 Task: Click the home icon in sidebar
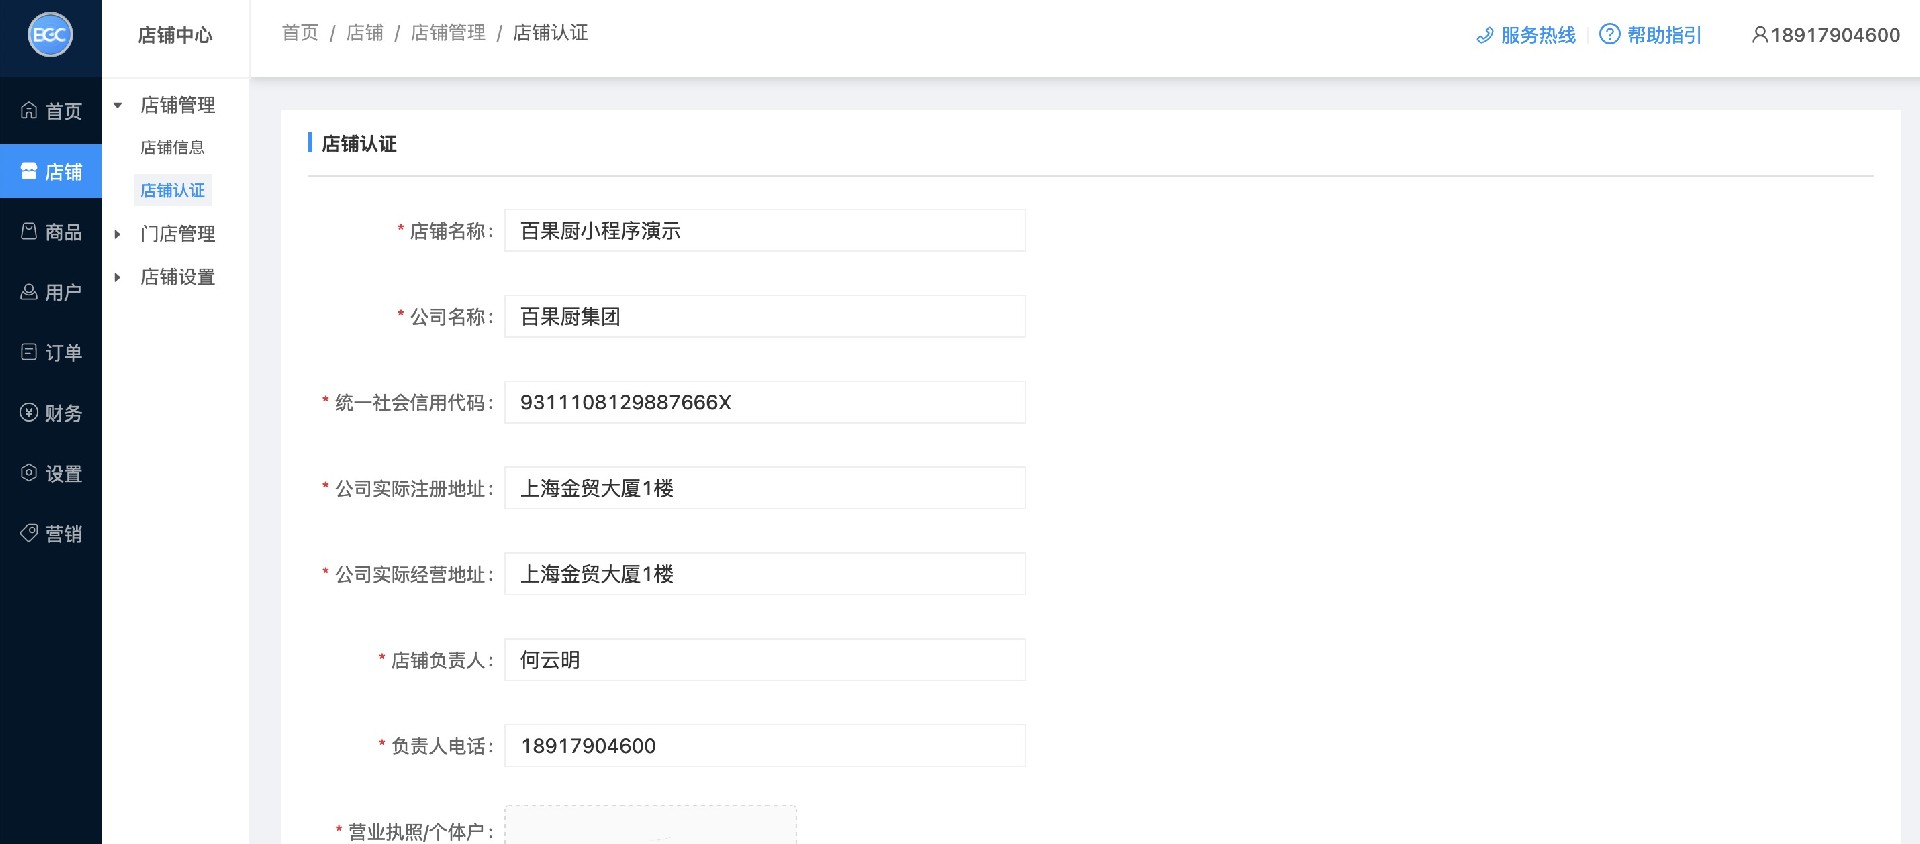29,110
